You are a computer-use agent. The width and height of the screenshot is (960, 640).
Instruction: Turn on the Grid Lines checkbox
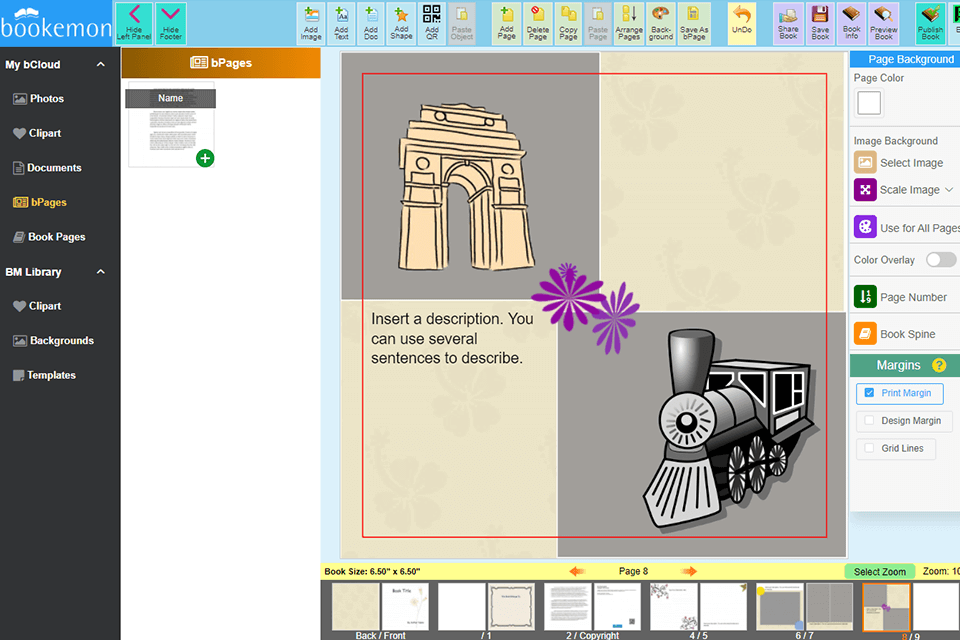(x=869, y=448)
